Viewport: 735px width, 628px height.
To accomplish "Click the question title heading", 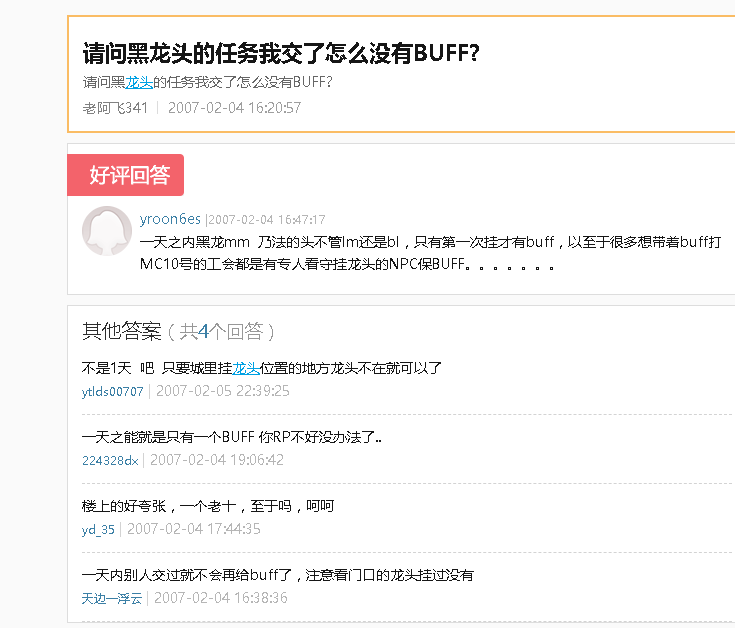I will [280, 53].
